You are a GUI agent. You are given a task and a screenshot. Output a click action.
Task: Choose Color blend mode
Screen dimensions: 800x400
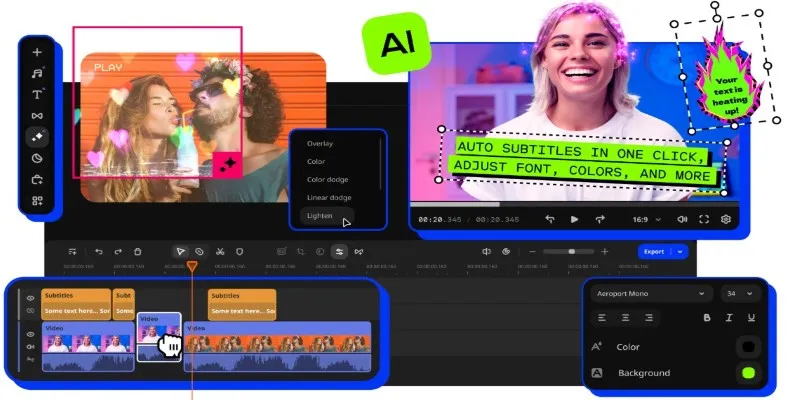(316, 161)
